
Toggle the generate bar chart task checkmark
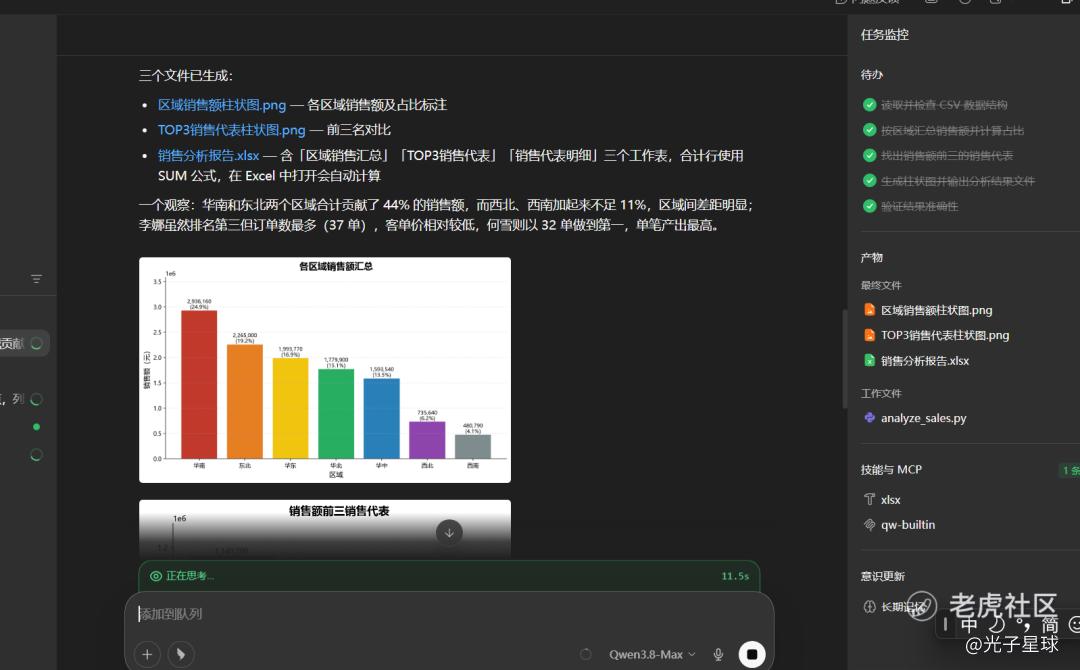[x=869, y=180]
